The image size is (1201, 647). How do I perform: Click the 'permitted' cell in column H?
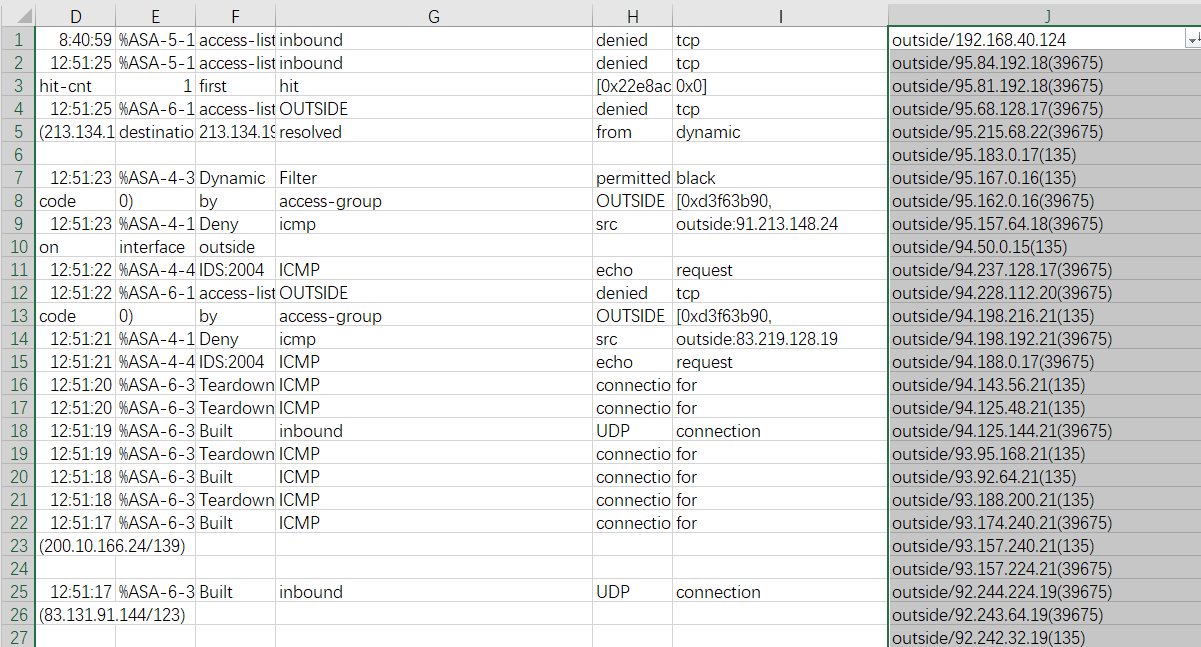[x=632, y=178]
